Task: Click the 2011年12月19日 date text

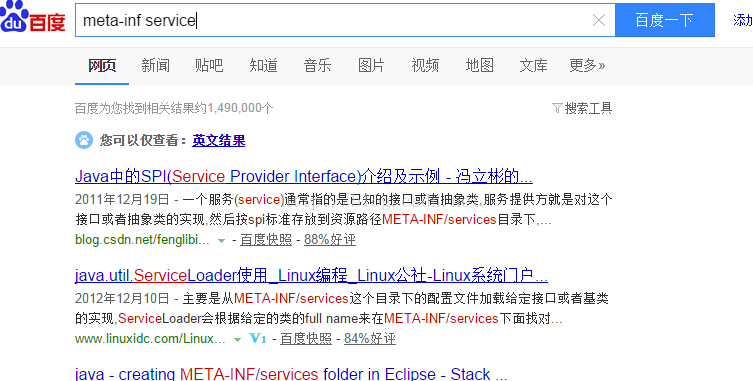Action: [x=122, y=199]
